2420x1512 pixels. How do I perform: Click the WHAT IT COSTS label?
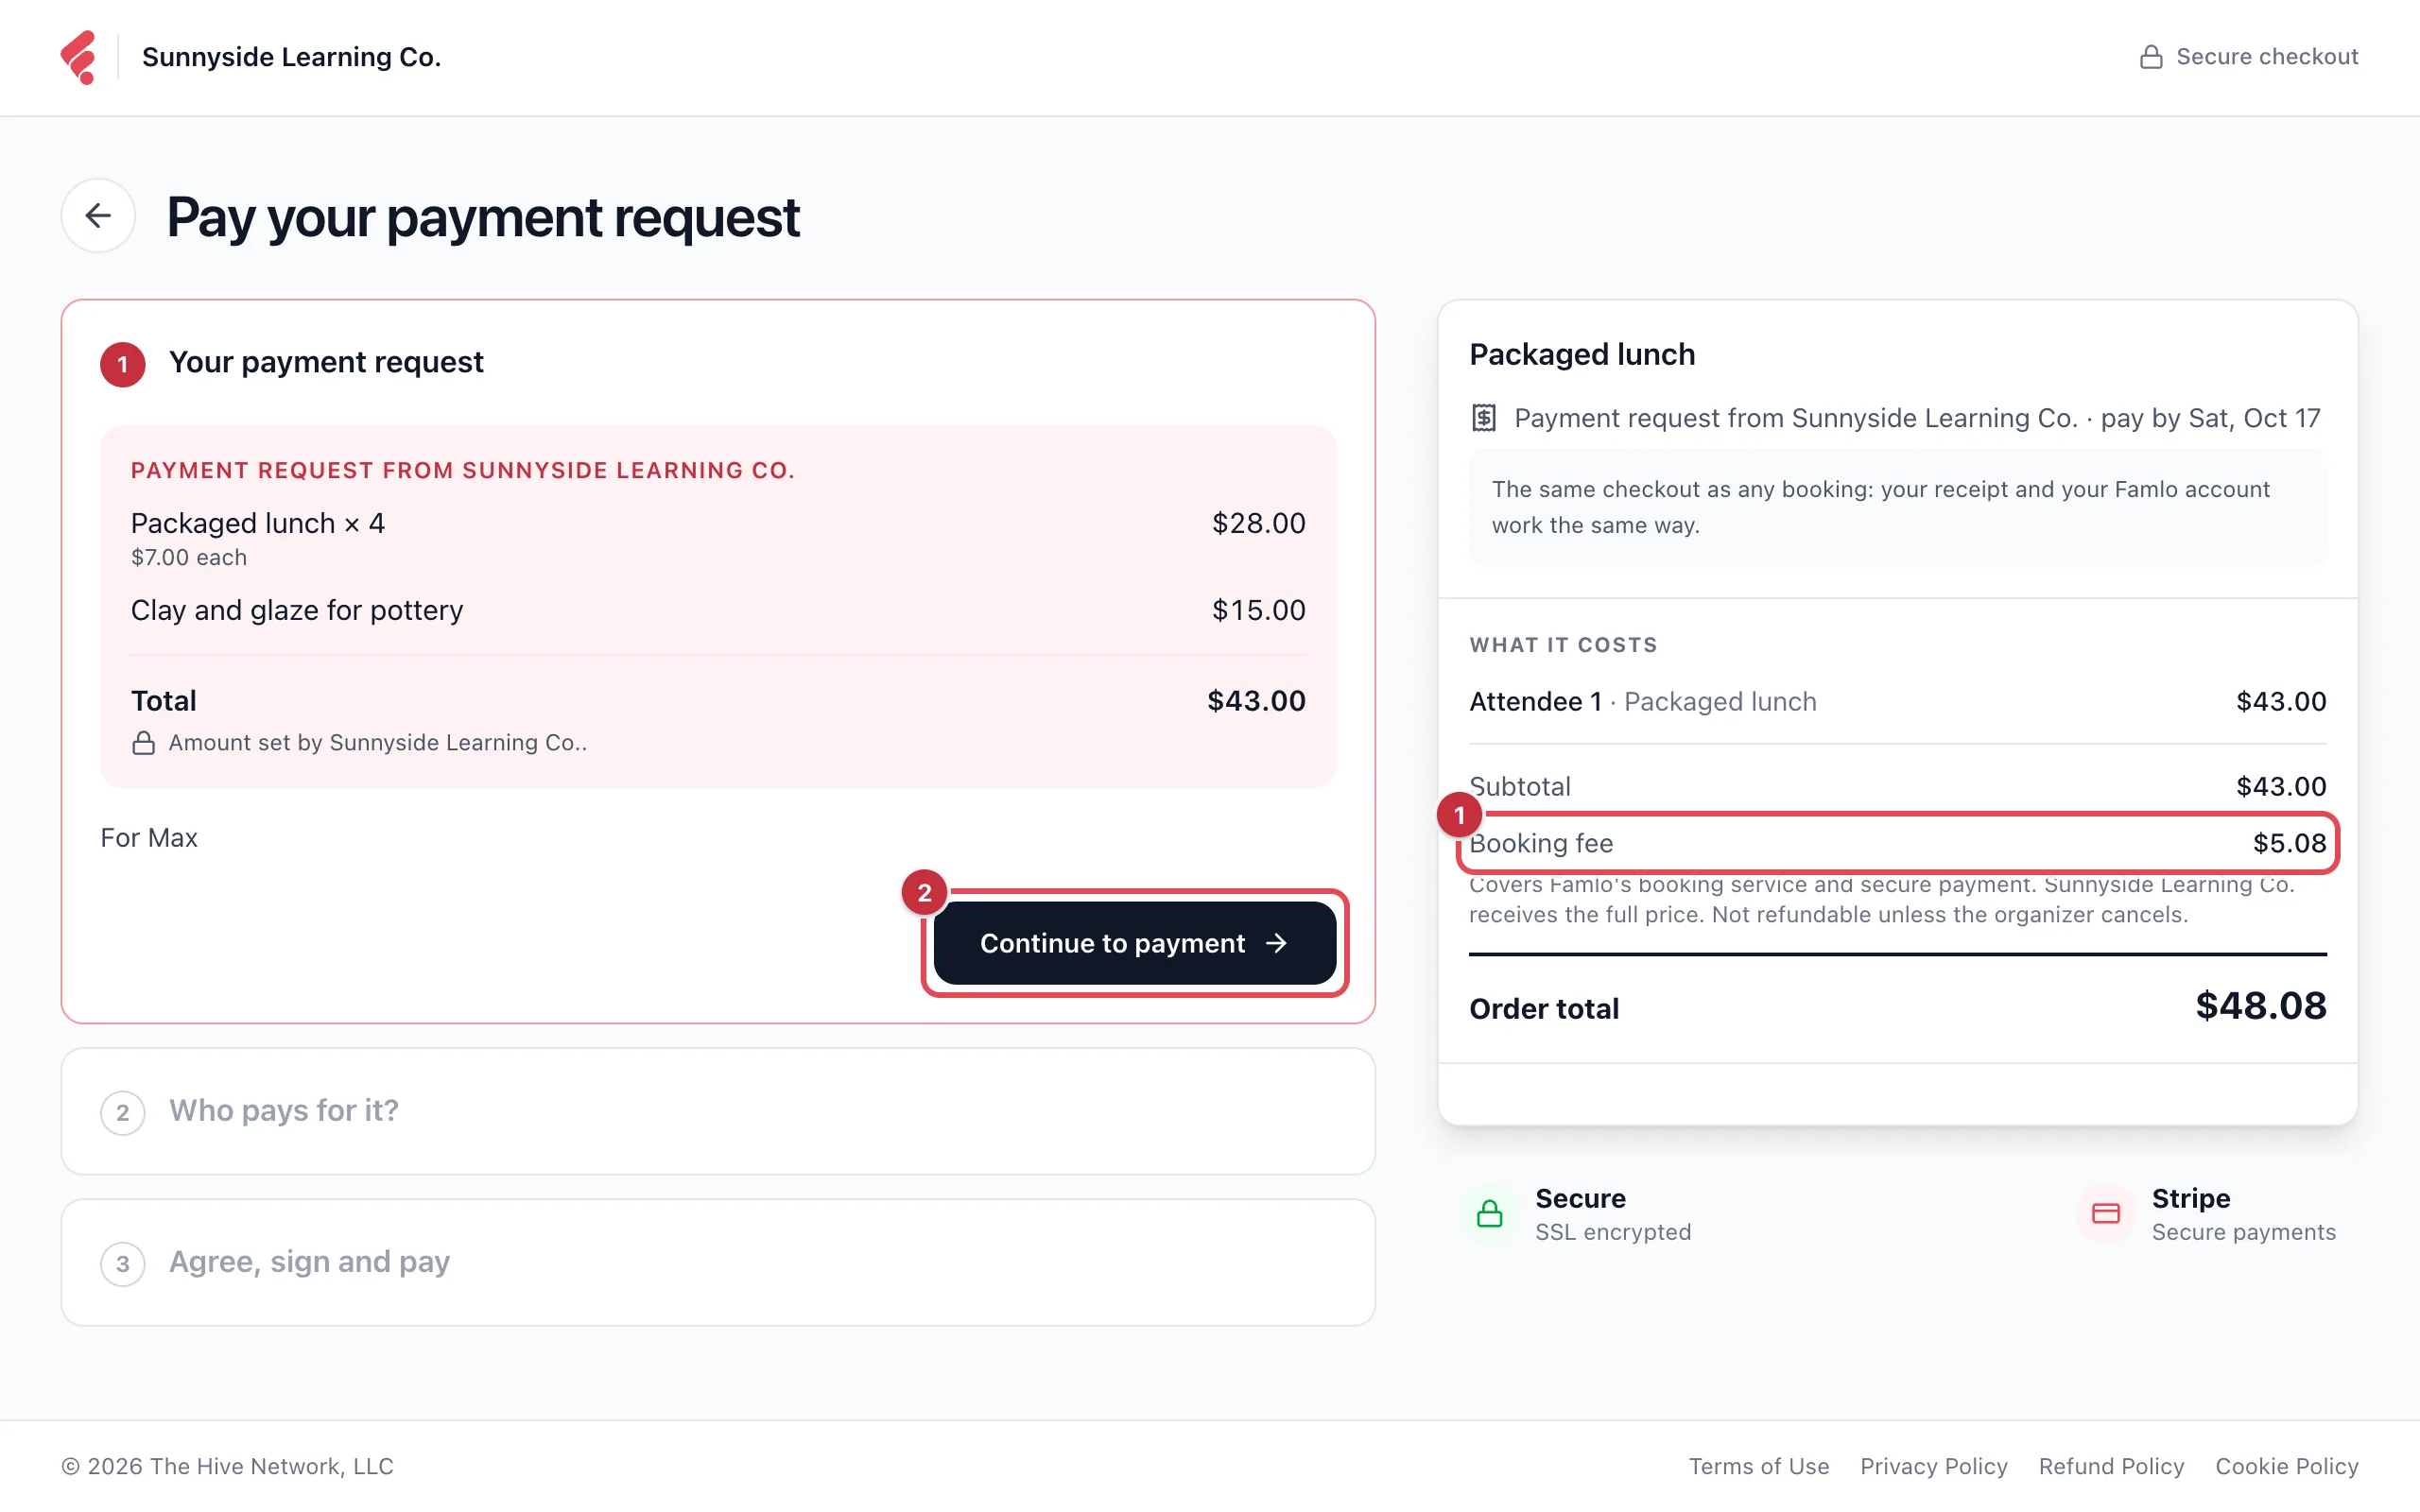click(1563, 645)
